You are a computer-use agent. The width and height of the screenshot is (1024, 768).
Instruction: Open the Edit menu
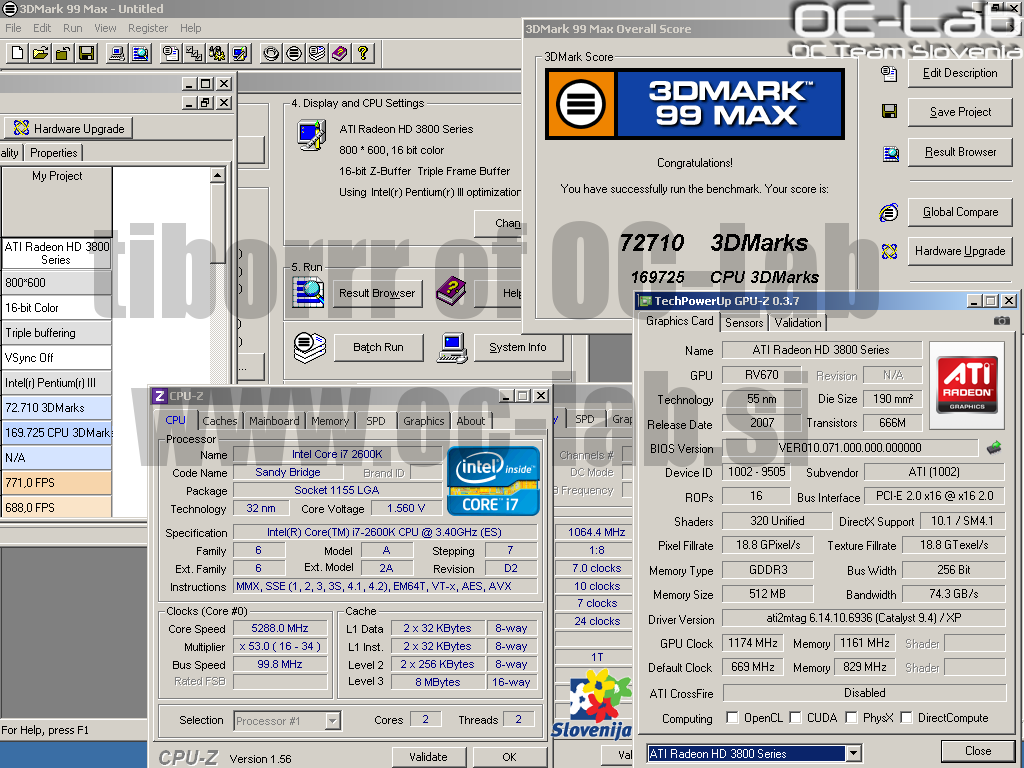[42, 28]
